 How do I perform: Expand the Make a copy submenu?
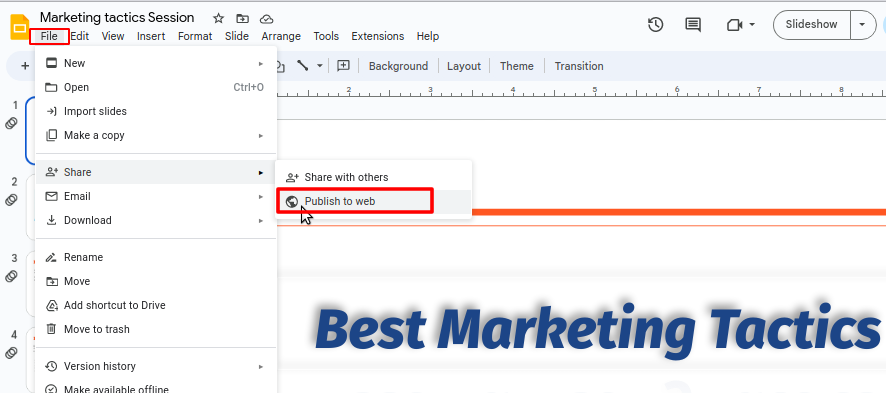pyautogui.click(x=260, y=136)
